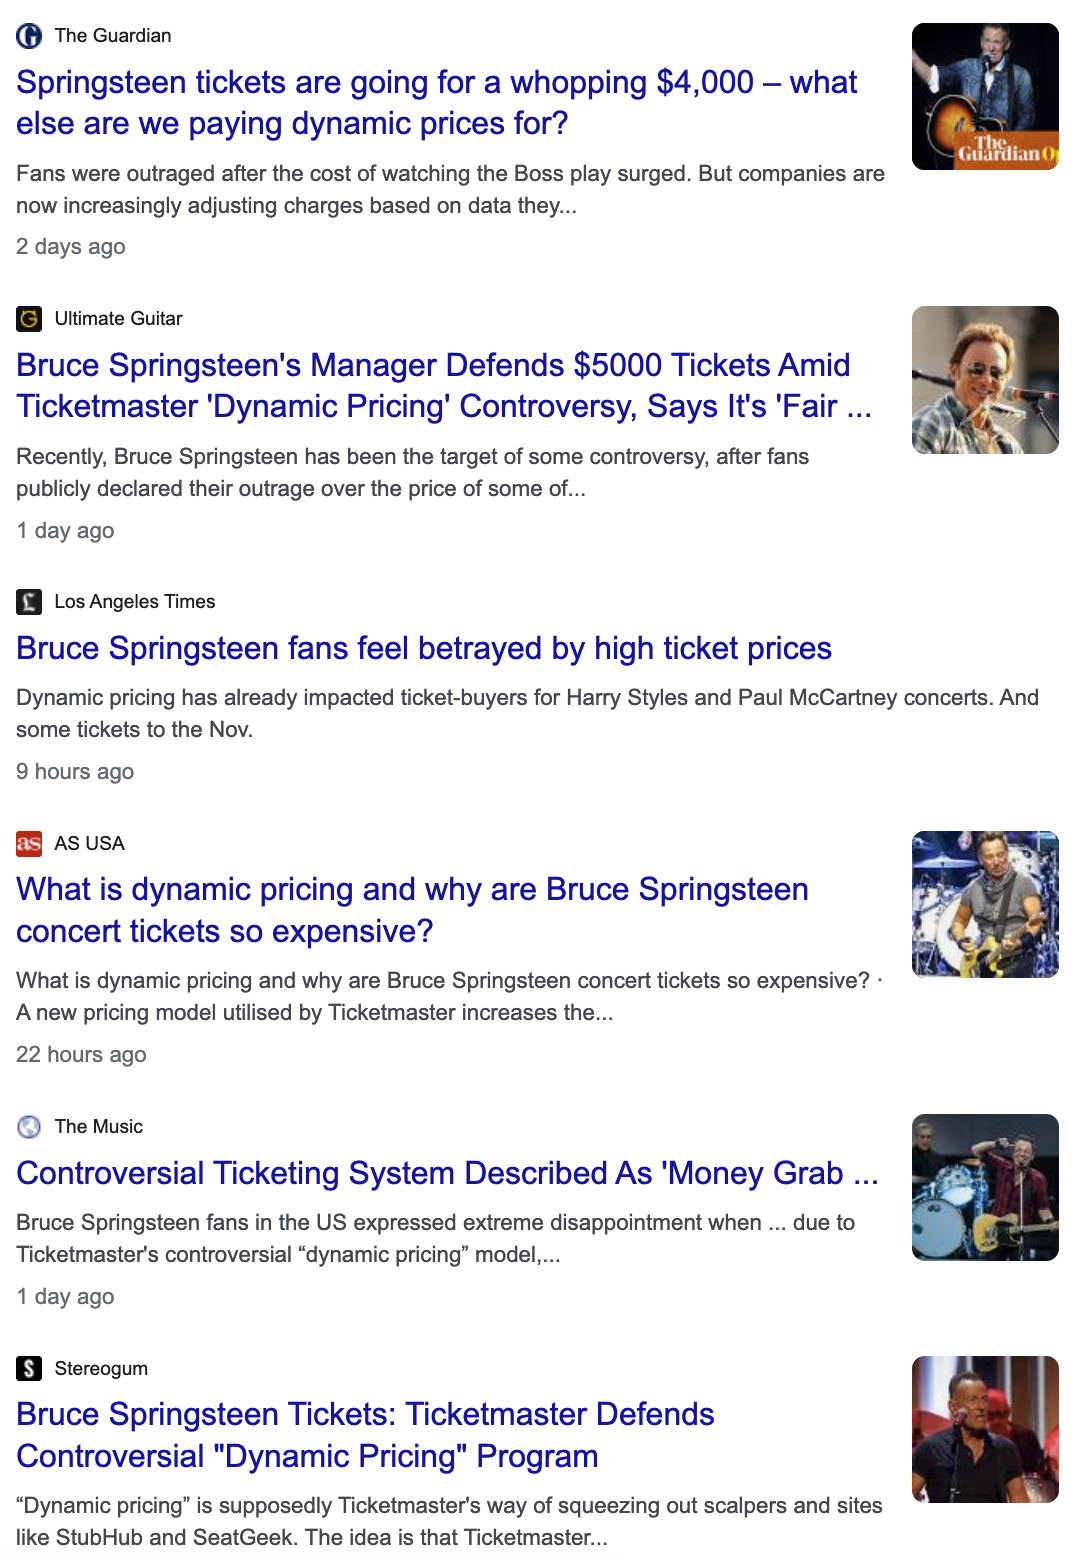Click the AS USA article thumbnail
Screen dimensions: 1074x1560
tap(985, 904)
